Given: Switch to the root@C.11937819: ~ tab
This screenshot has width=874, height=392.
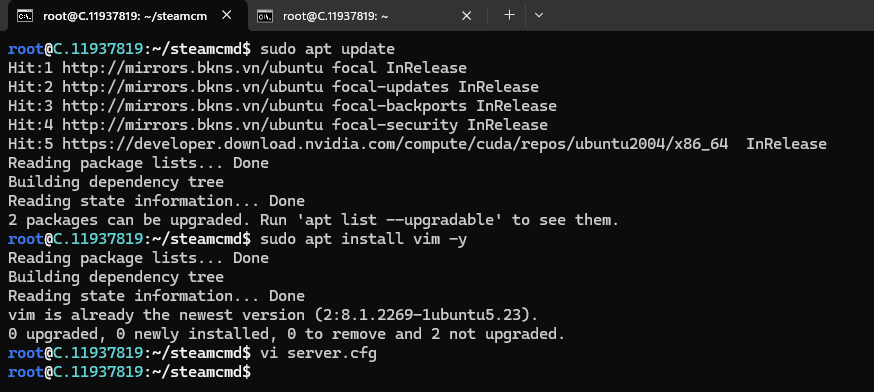Looking at the screenshot, I should pyautogui.click(x=364, y=16).
